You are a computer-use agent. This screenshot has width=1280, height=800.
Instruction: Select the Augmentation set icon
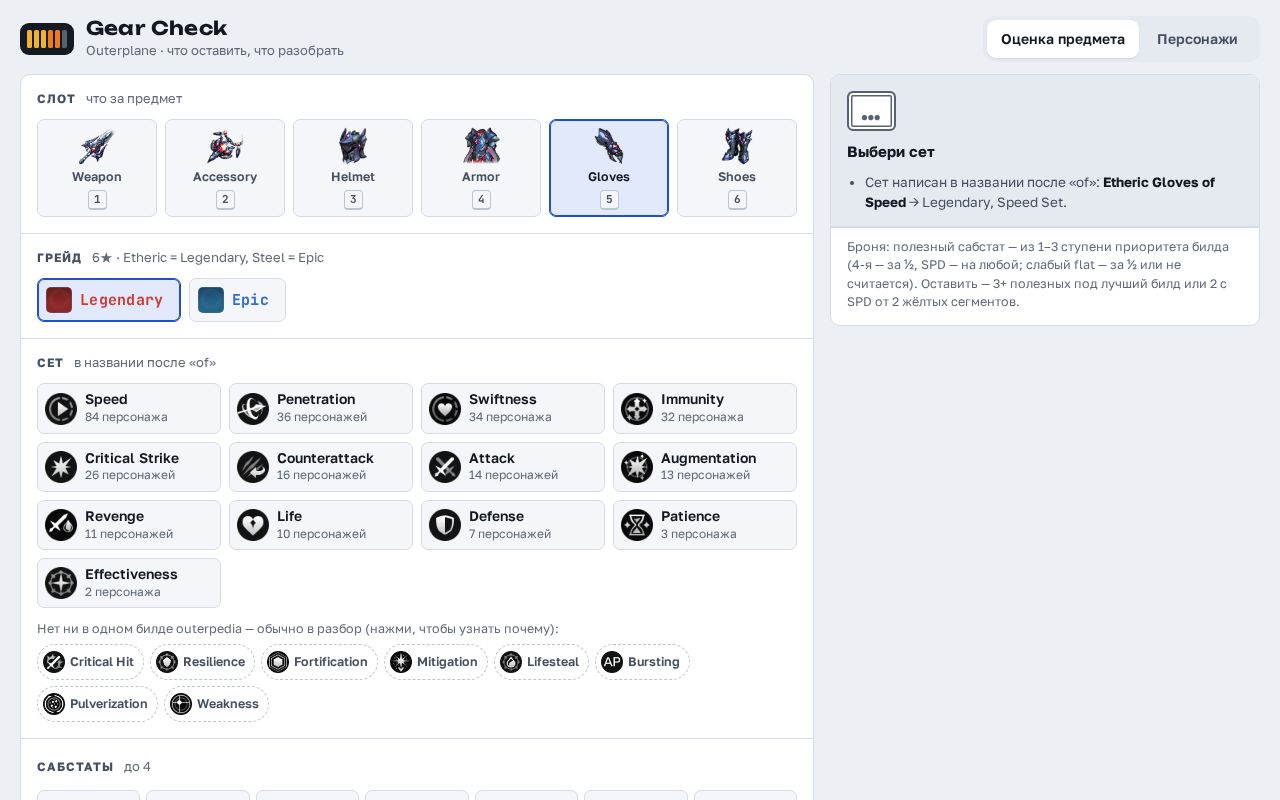pos(637,467)
